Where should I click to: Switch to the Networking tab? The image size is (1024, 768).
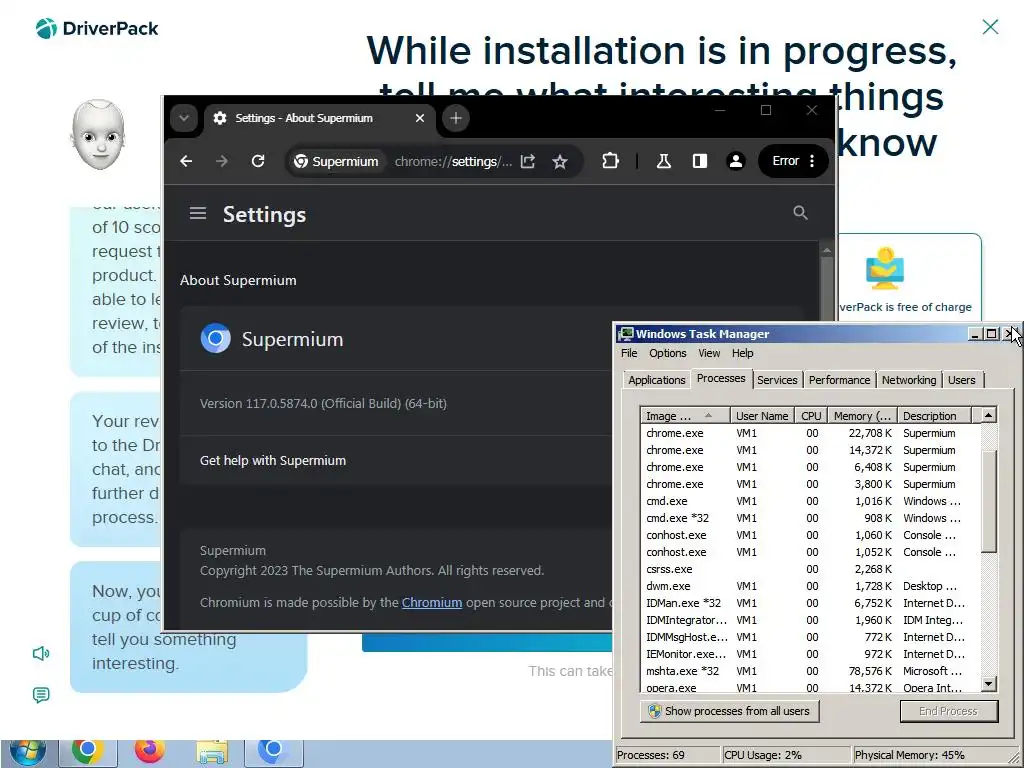tap(908, 380)
